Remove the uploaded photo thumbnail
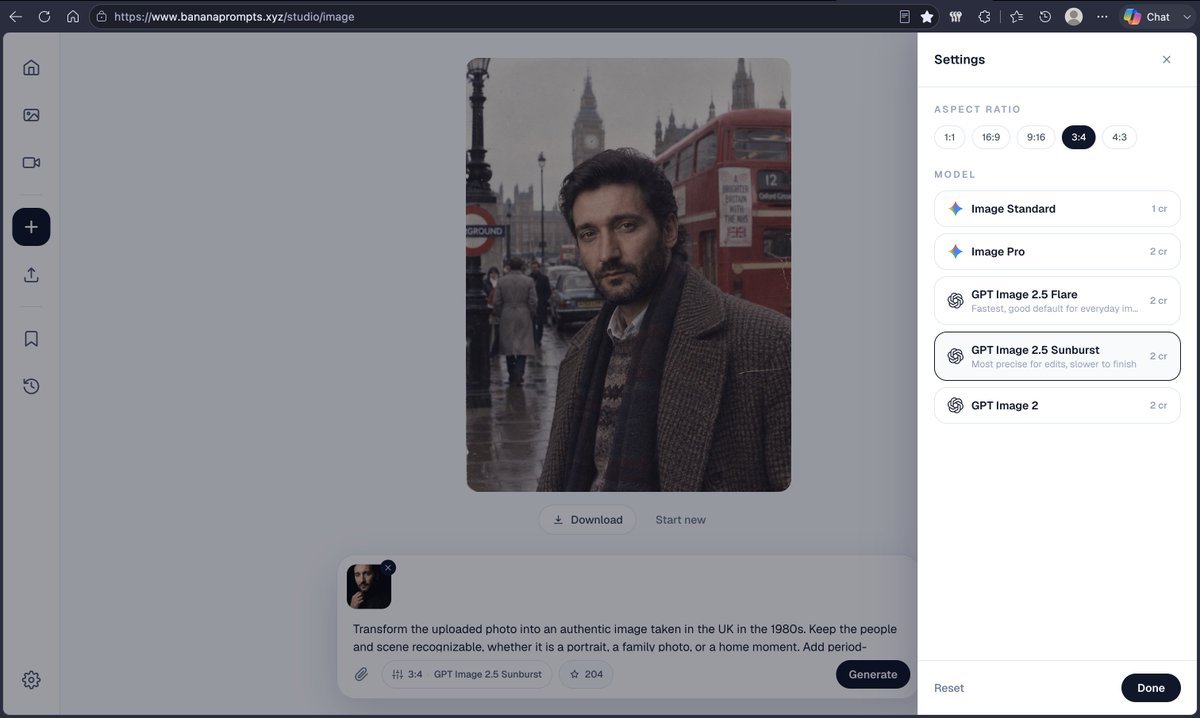Image resolution: width=1200 pixels, height=718 pixels. tap(388, 567)
